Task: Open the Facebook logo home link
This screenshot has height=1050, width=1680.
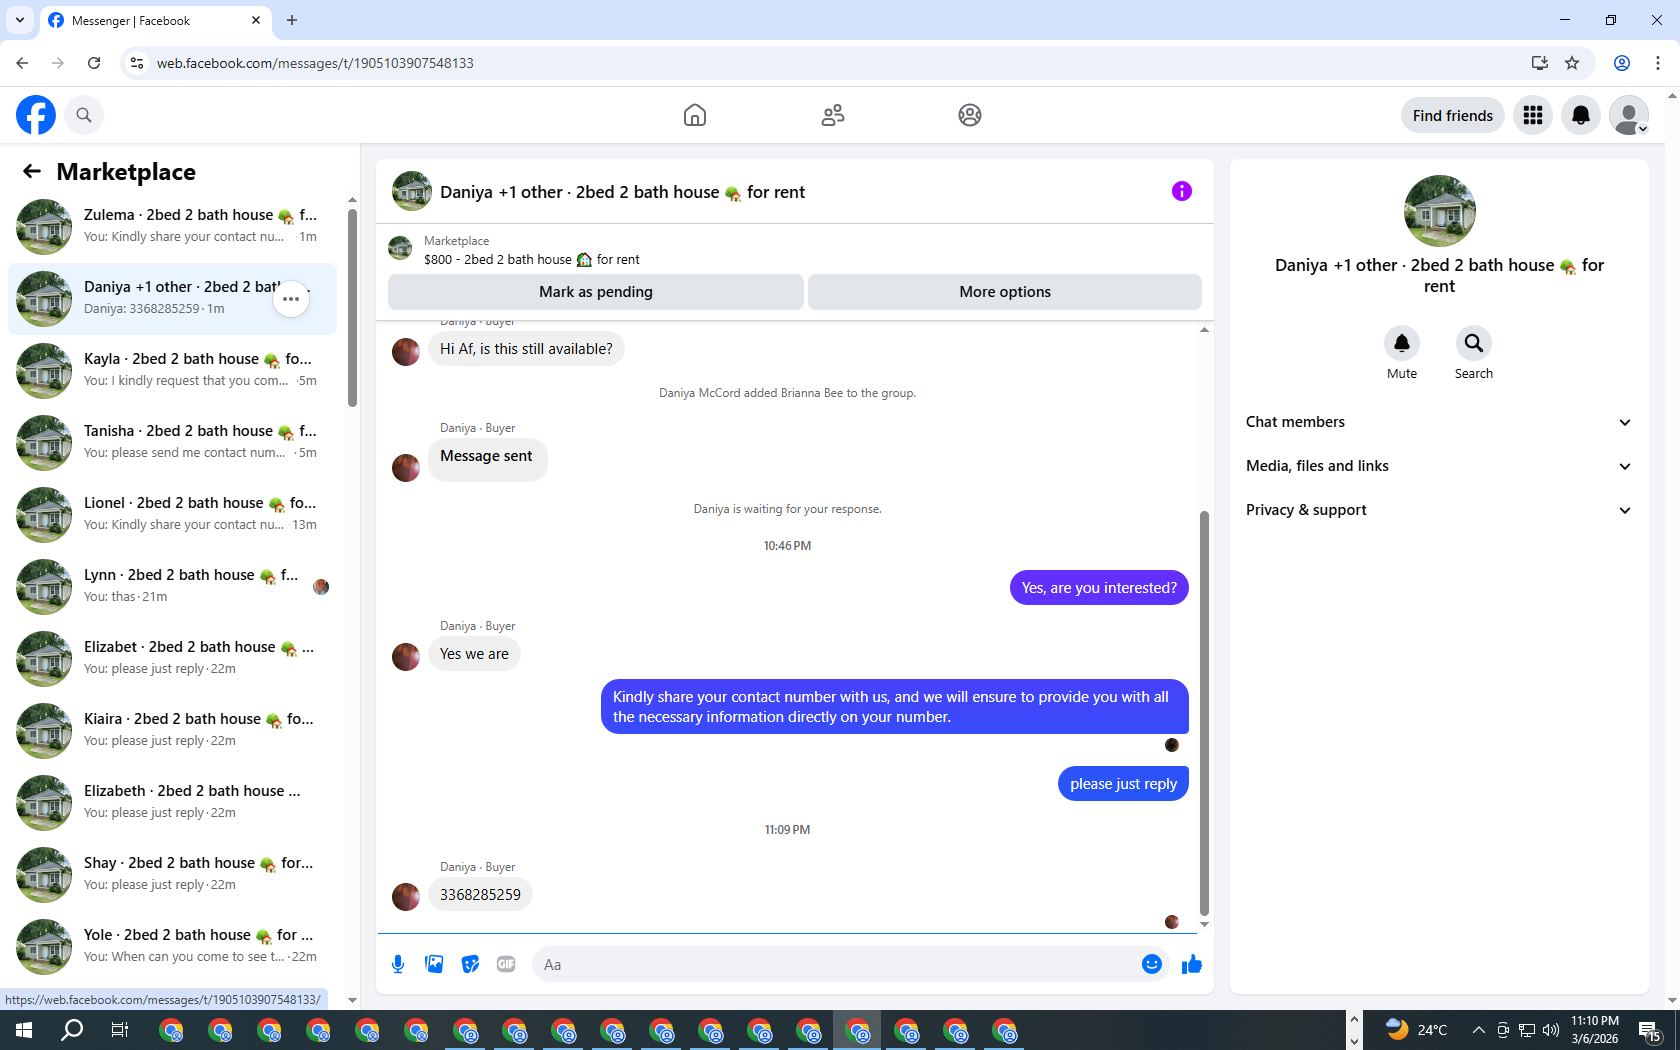Action: 36,115
